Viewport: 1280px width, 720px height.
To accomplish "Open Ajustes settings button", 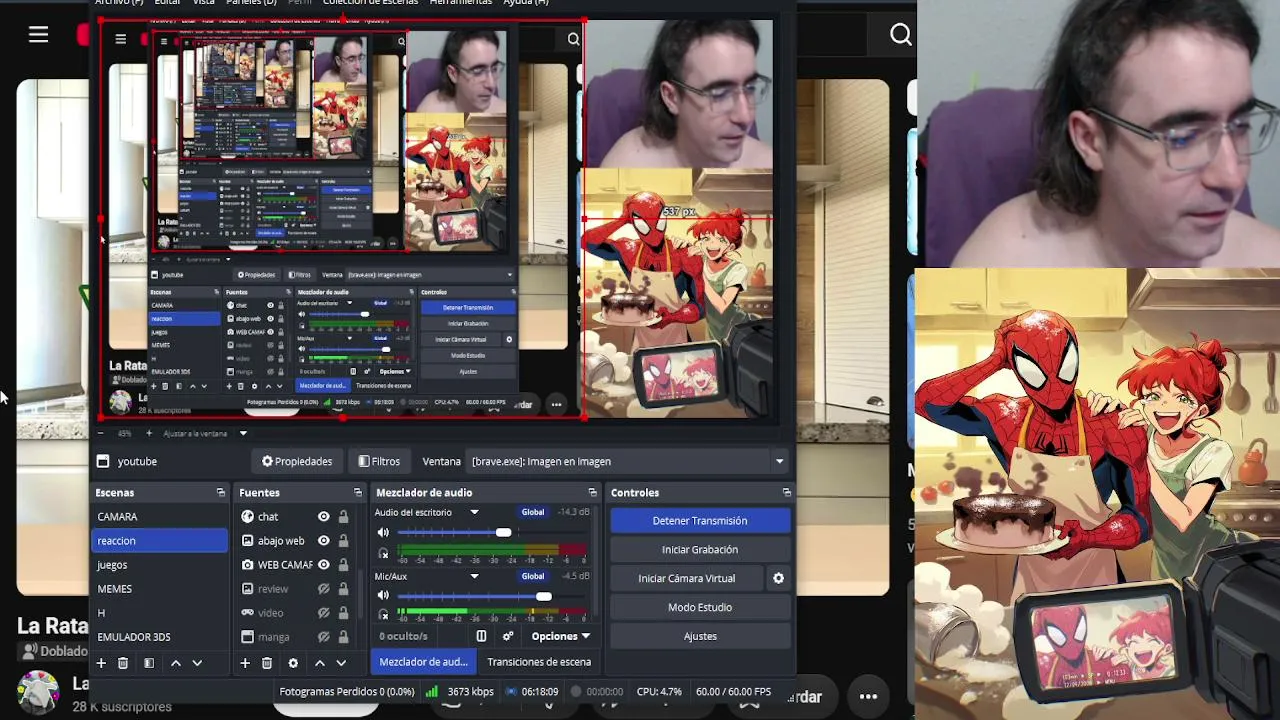I will tap(700, 637).
